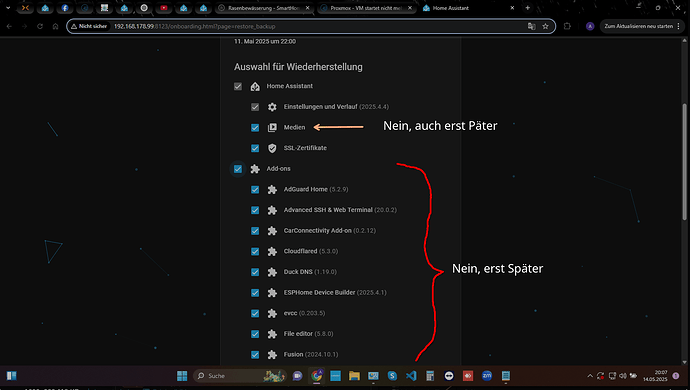Bookmark this page with the star icon
Screen dimensions: 690x390
point(546,26)
